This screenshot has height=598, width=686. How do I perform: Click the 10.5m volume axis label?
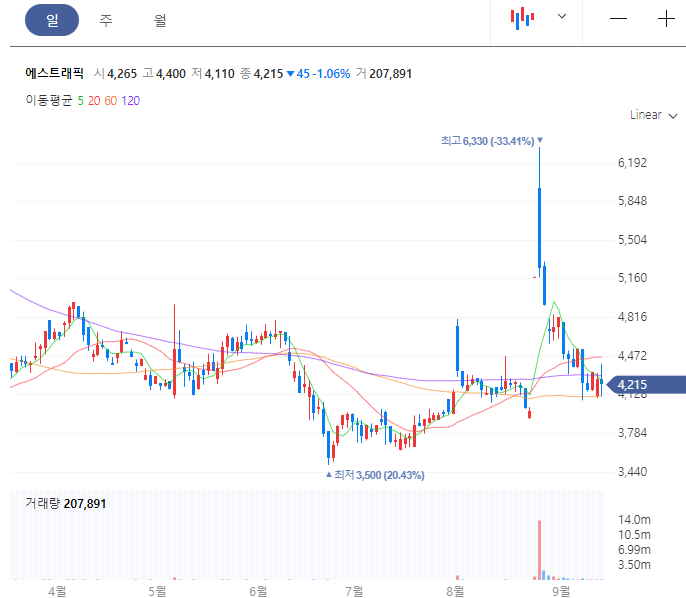[x=634, y=535]
